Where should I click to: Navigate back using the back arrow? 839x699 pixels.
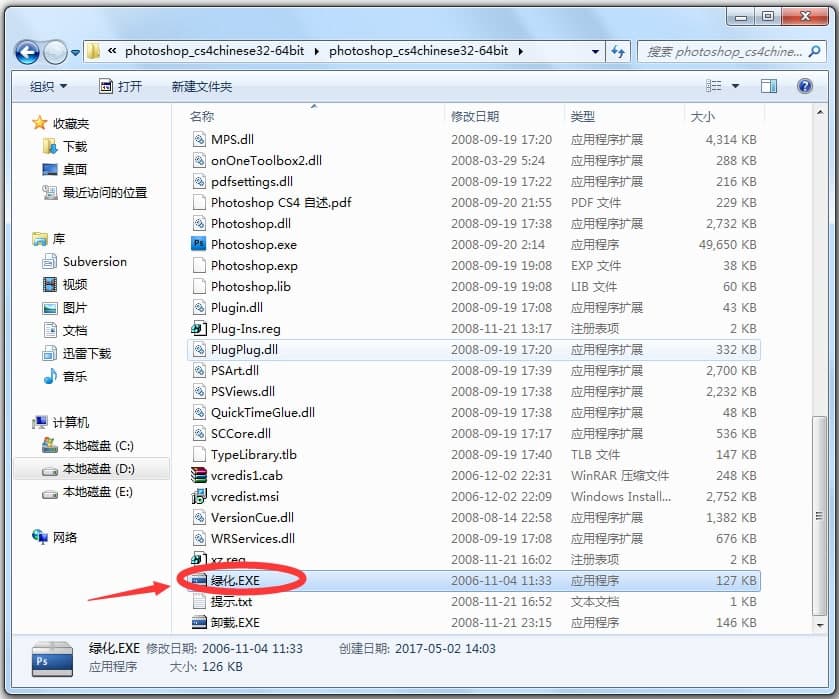point(27,51)
